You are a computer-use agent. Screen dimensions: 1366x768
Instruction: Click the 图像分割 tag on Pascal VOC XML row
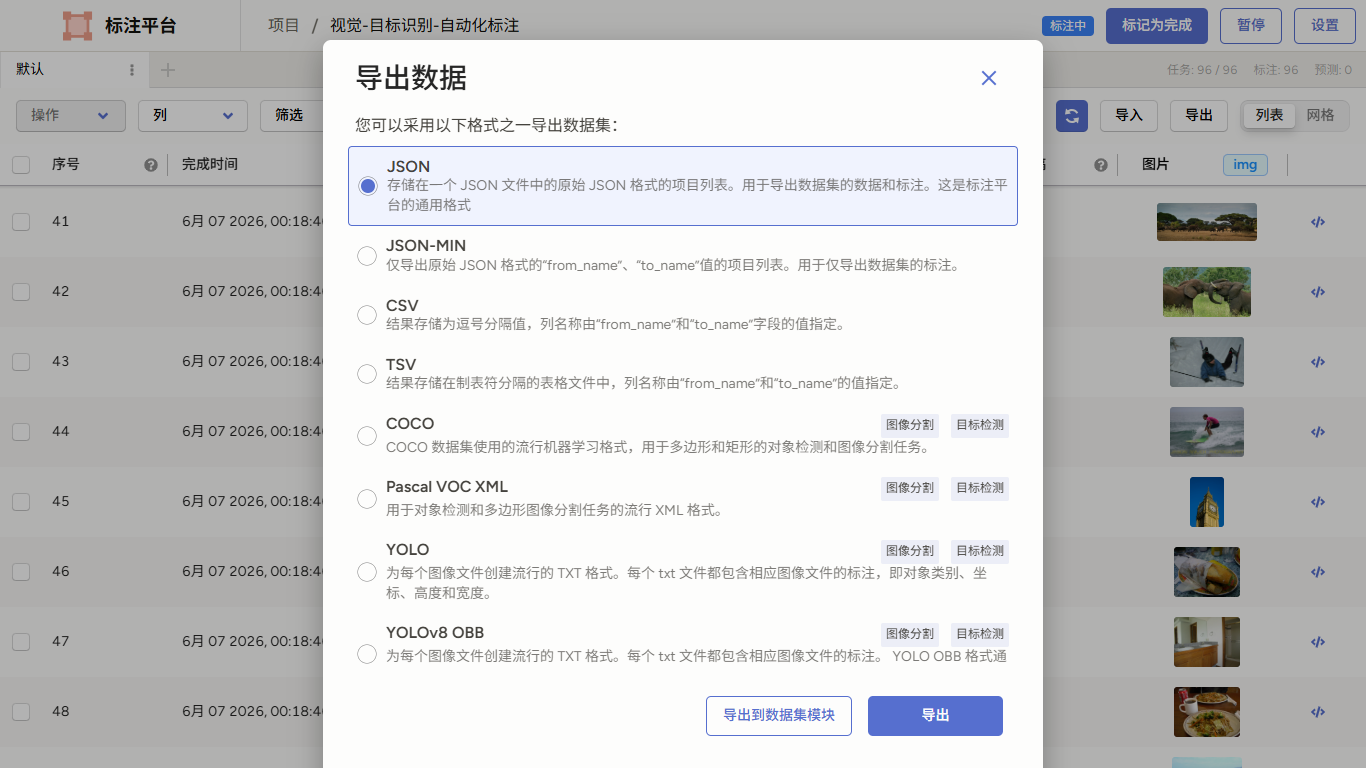[x=910, y=488]
